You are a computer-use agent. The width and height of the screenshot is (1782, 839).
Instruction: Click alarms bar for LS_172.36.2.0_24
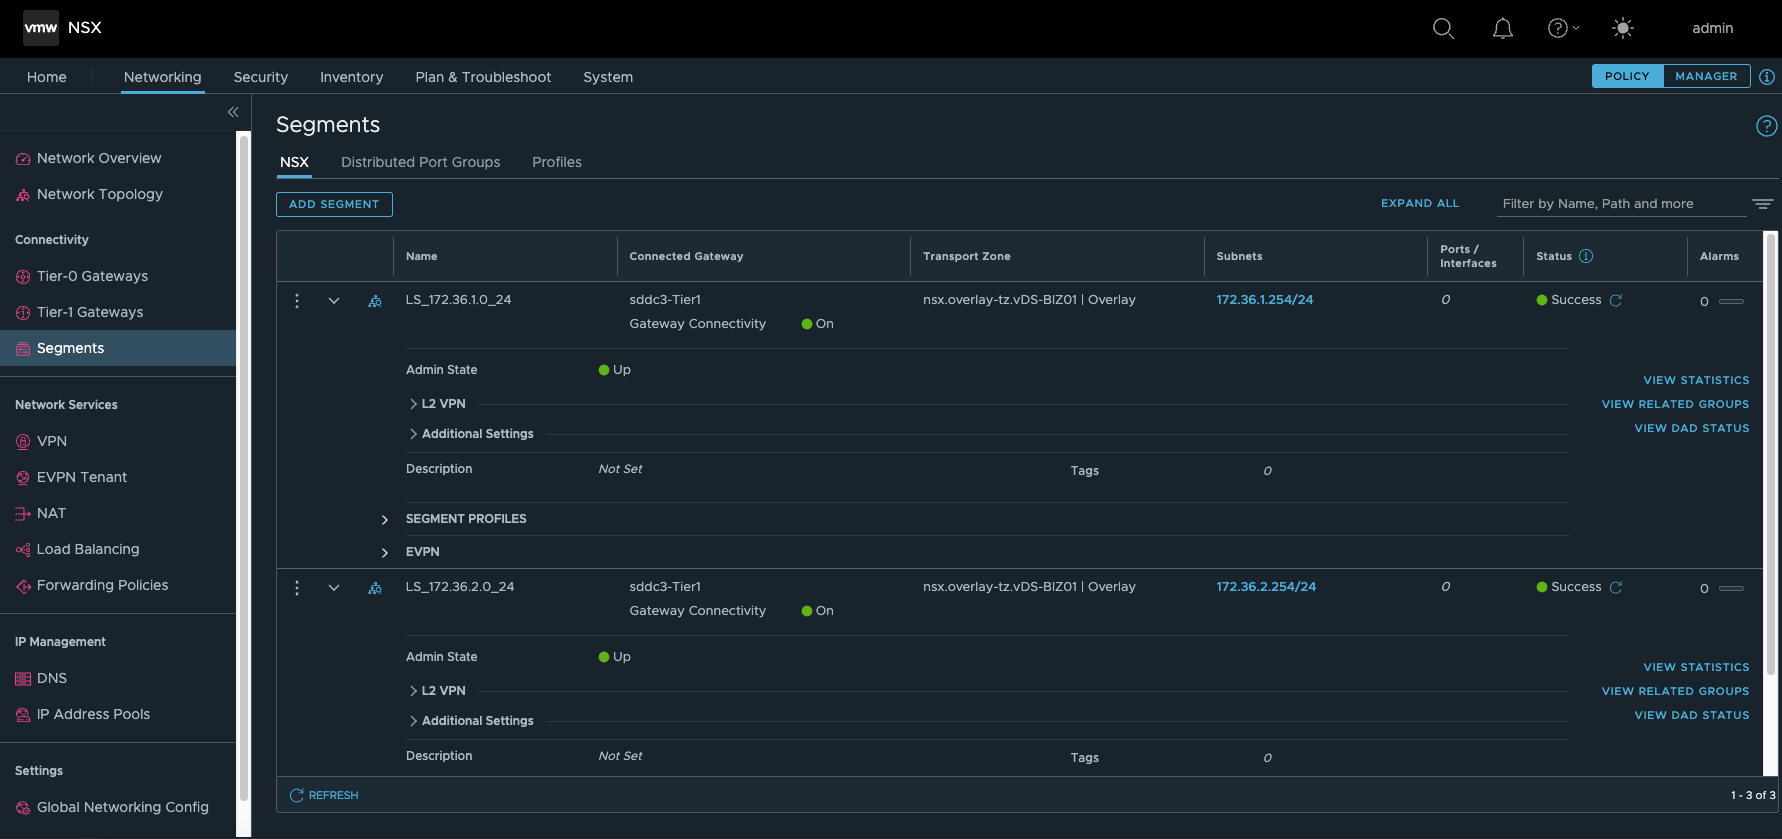coord(1731,588)
